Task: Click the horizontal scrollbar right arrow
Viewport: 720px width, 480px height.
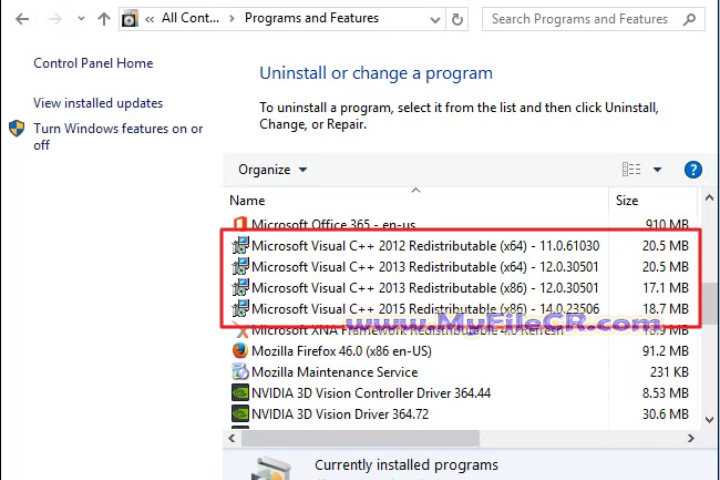Action: [691, 438]
